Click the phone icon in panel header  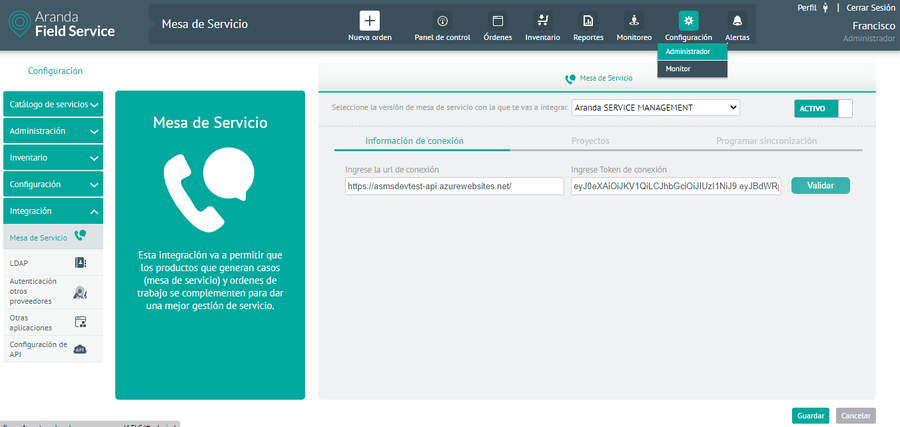571,79
